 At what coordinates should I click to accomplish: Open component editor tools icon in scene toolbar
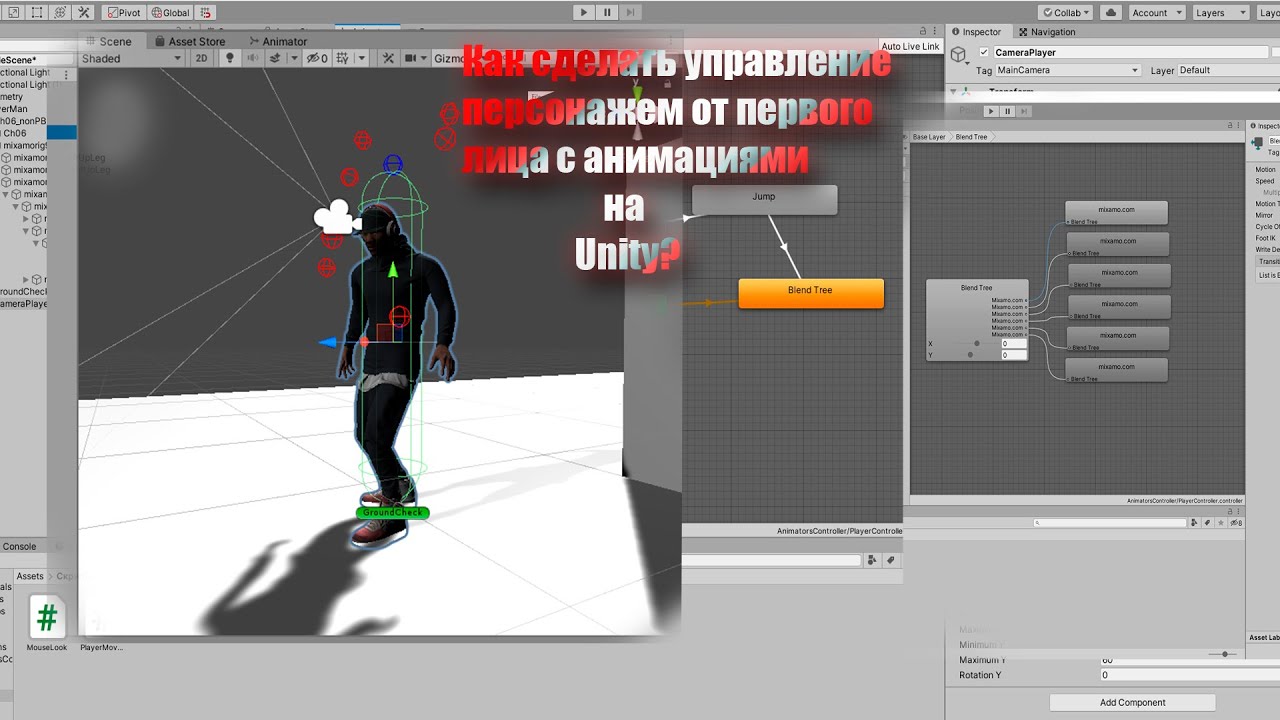coord(389,58)
